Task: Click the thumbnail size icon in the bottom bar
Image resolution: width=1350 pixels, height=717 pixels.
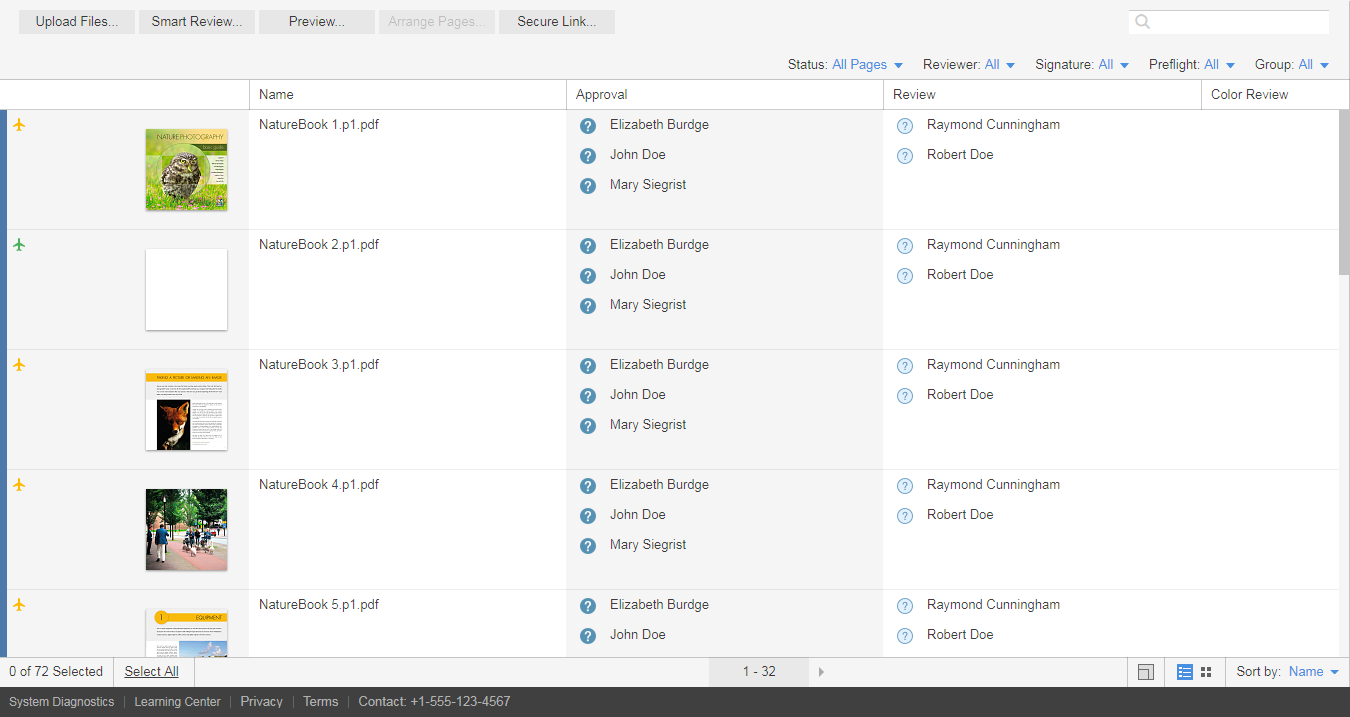Action: click(x=1146, y=672)
